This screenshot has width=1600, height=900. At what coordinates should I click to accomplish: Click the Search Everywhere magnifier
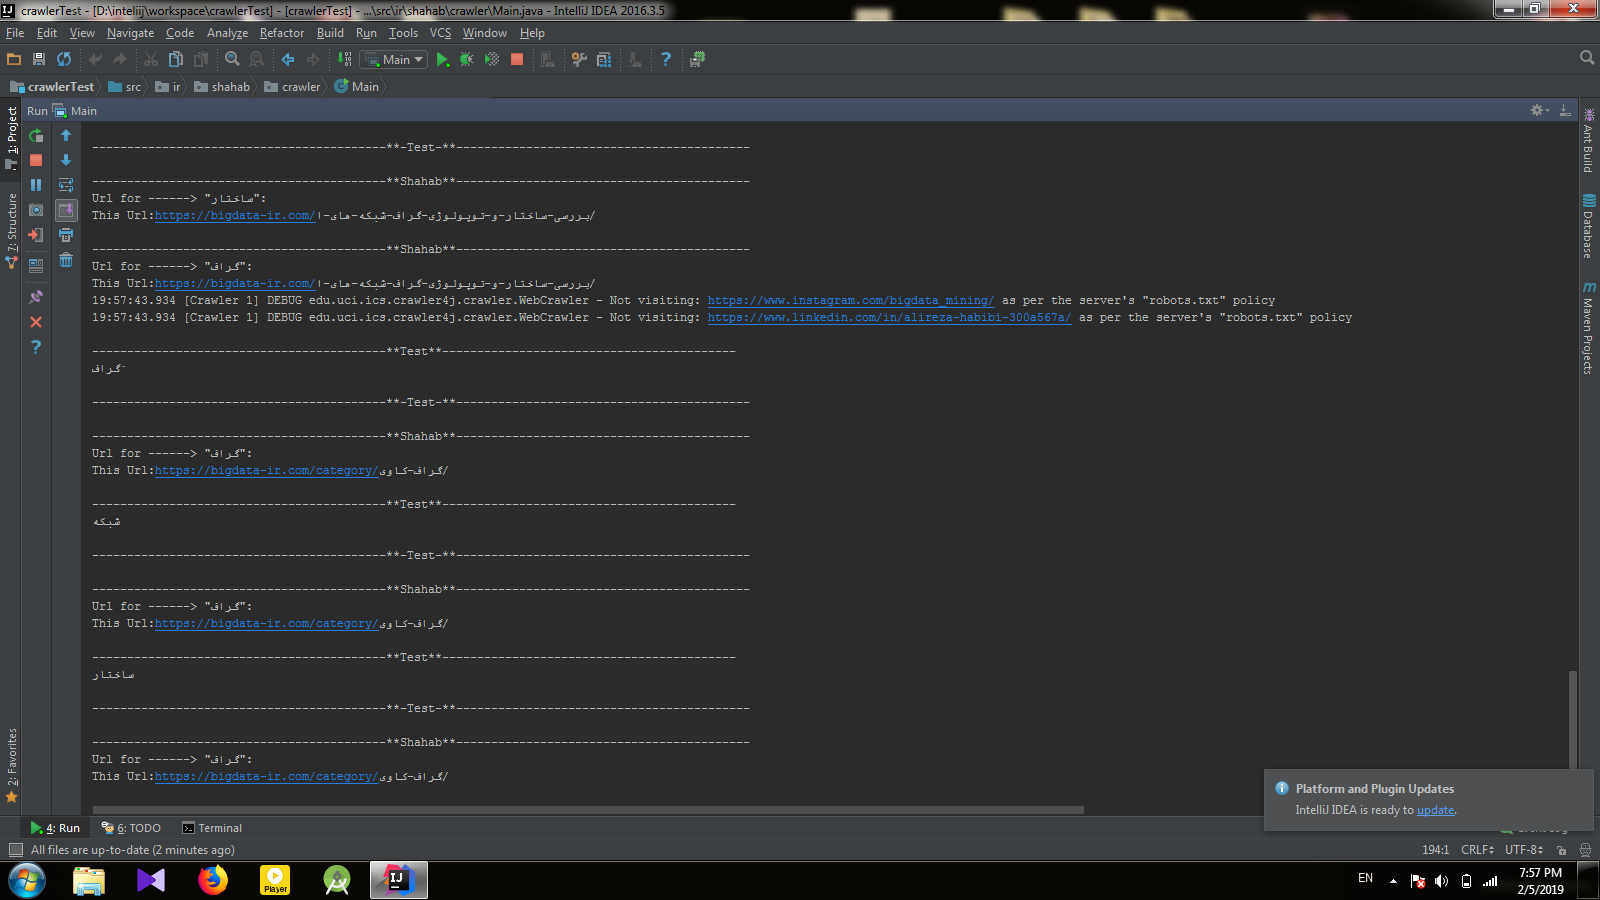click(1586, 58)
